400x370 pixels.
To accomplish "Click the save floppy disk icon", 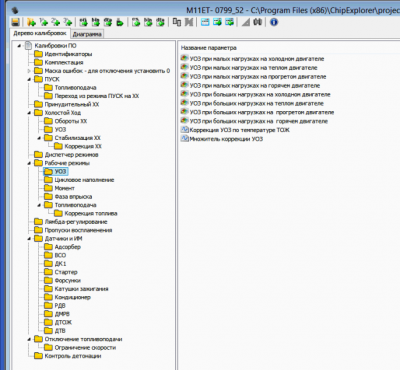I will 15,22.
